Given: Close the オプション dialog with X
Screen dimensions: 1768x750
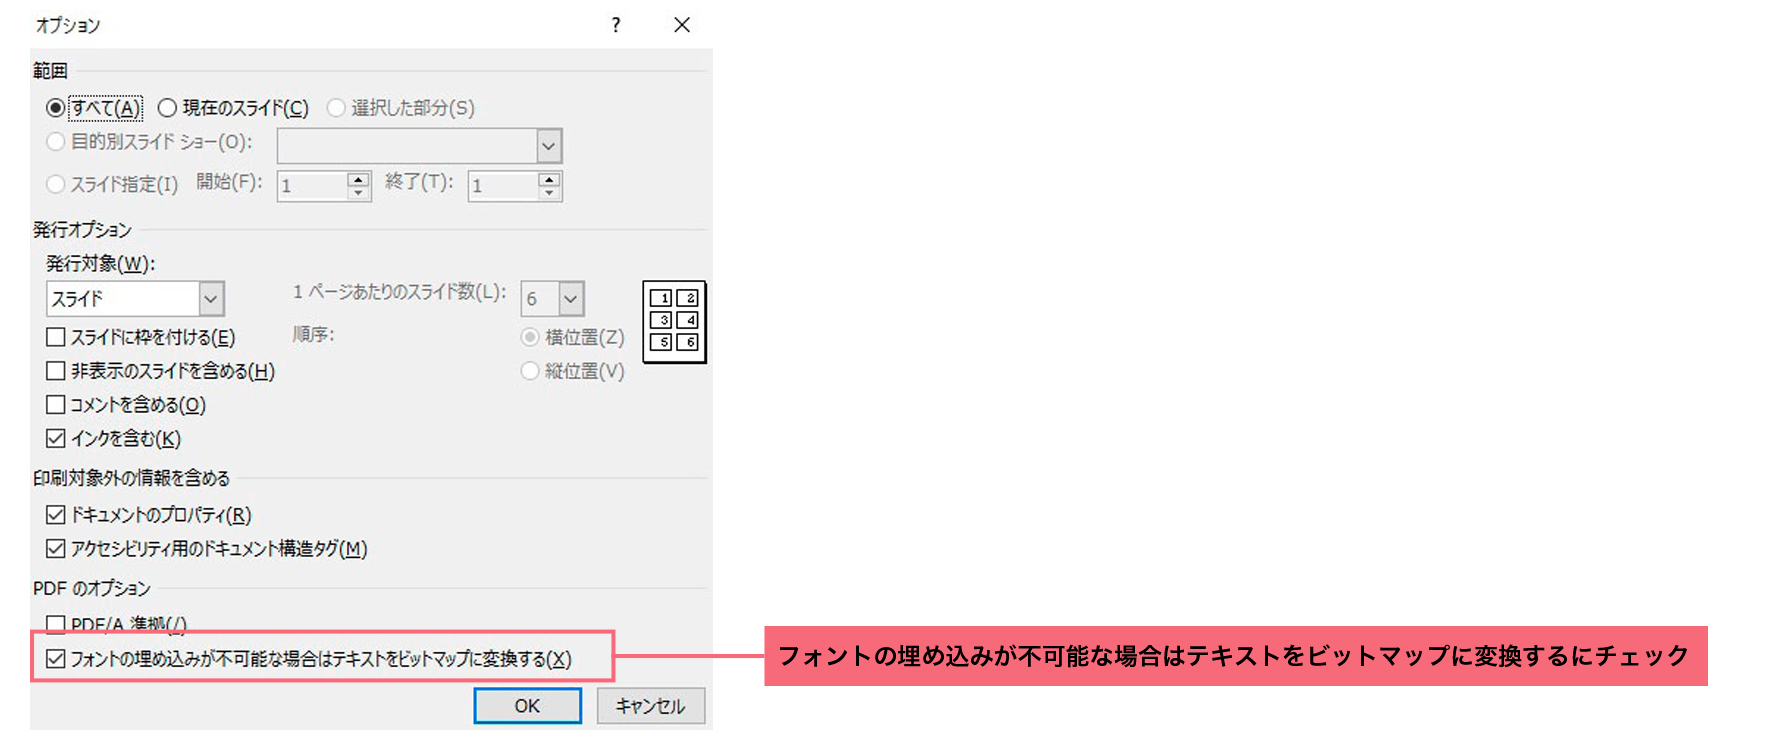Looking at the screenshot, I should pyautogui.click(x=682, y=25).
